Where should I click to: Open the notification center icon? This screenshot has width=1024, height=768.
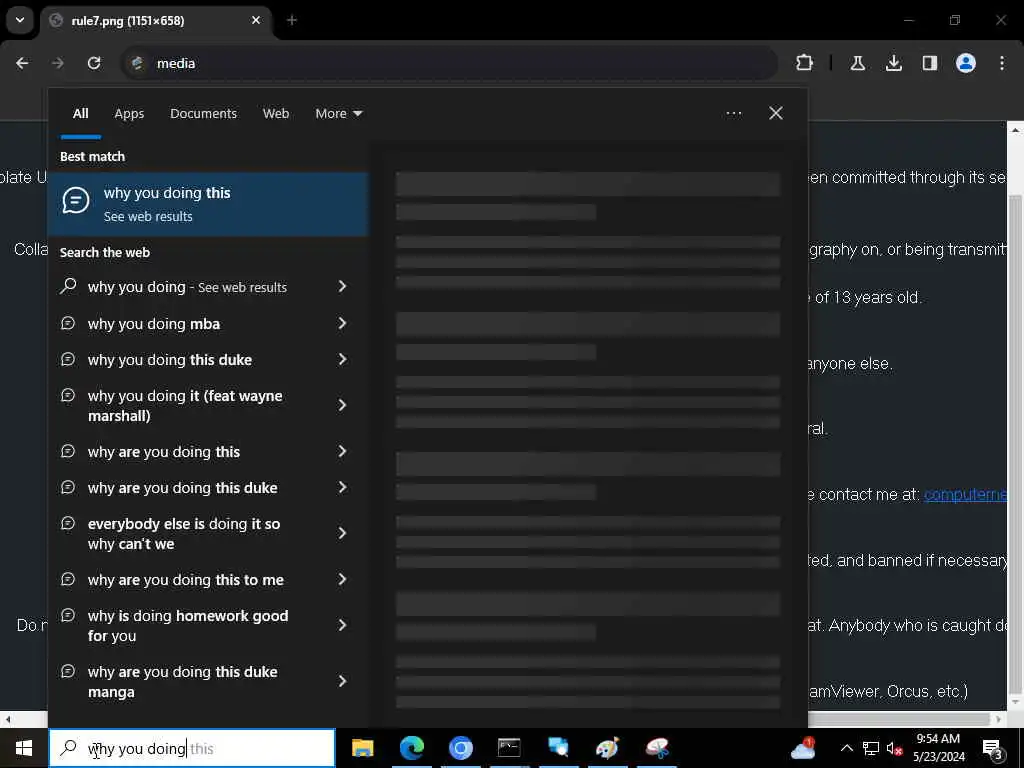993,748
